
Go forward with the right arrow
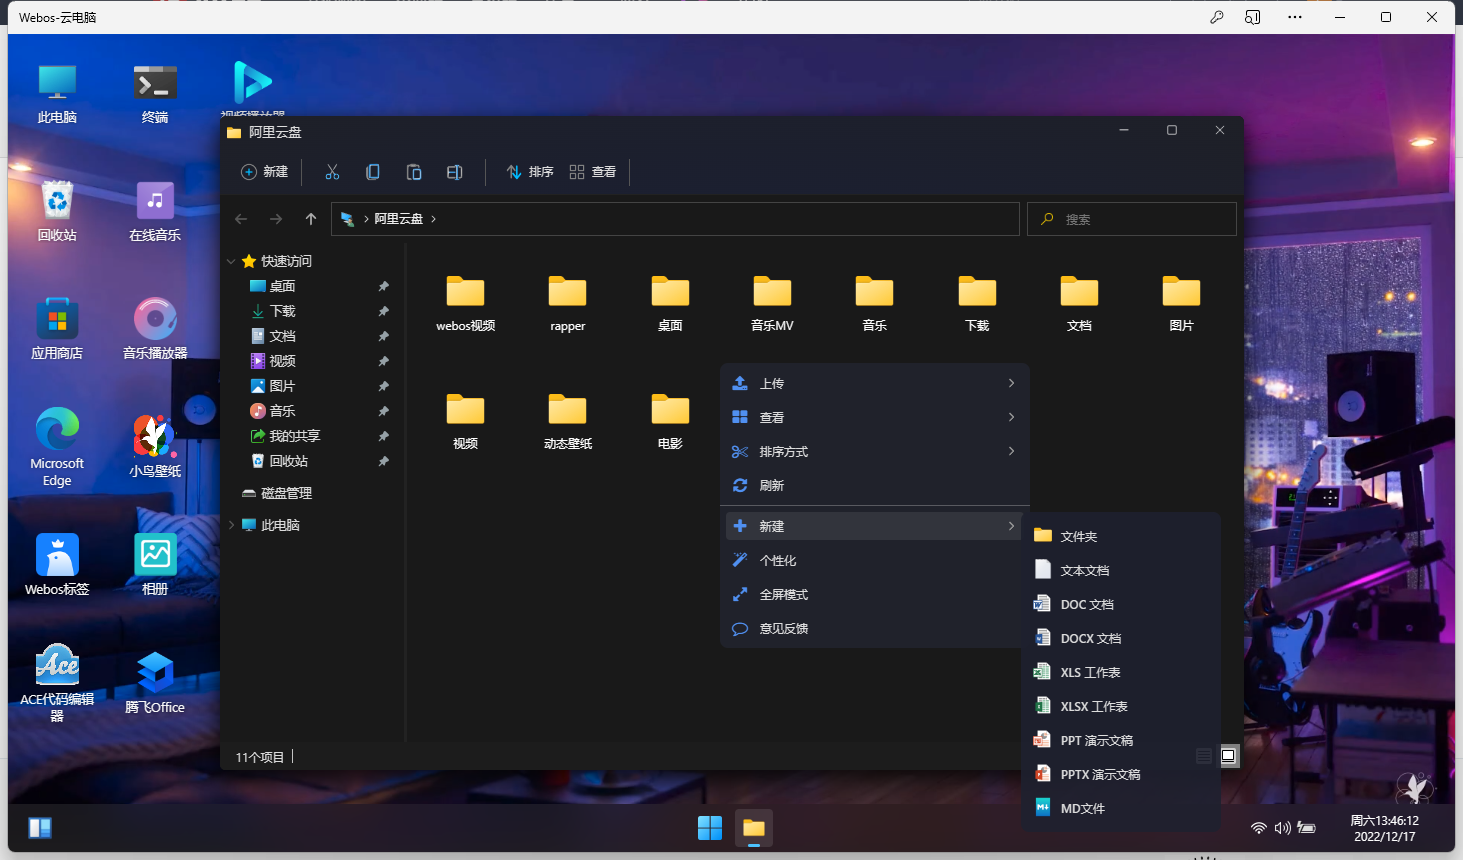click(276, 219)
